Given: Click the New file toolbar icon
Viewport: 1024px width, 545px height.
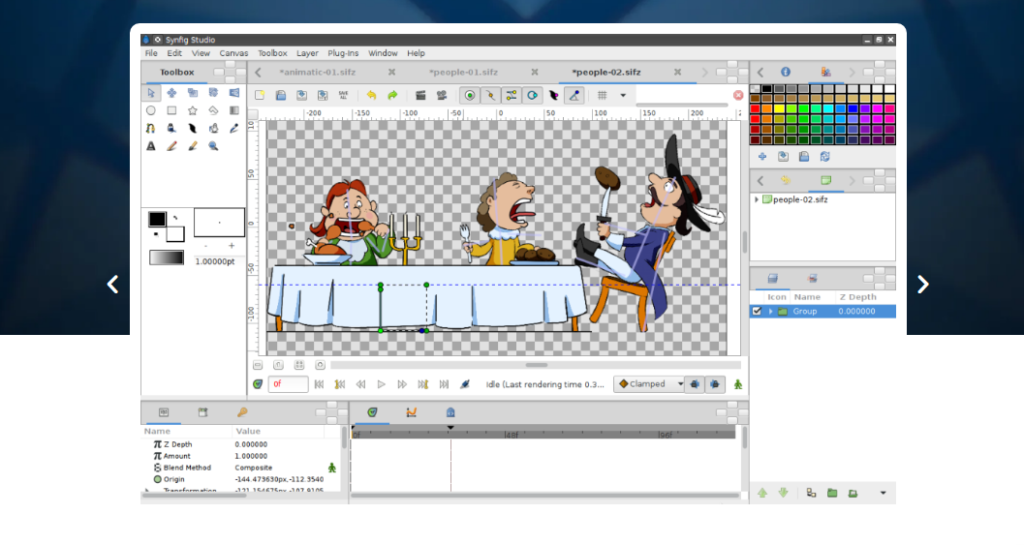Looking at the screenshot, I should coord(260,95).
